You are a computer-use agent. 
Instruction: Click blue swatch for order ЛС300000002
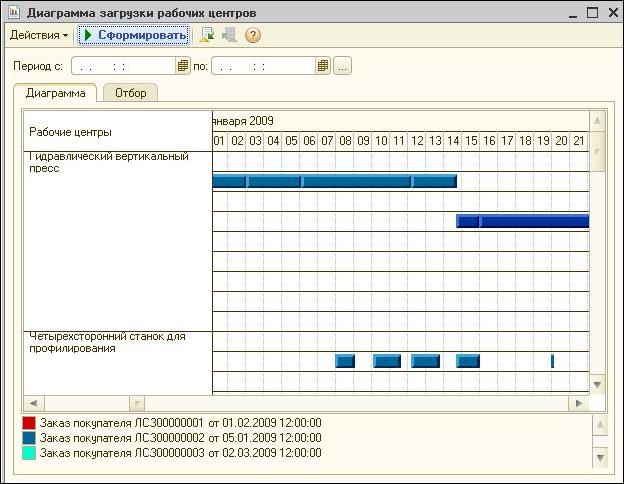[x=29, y=438]
